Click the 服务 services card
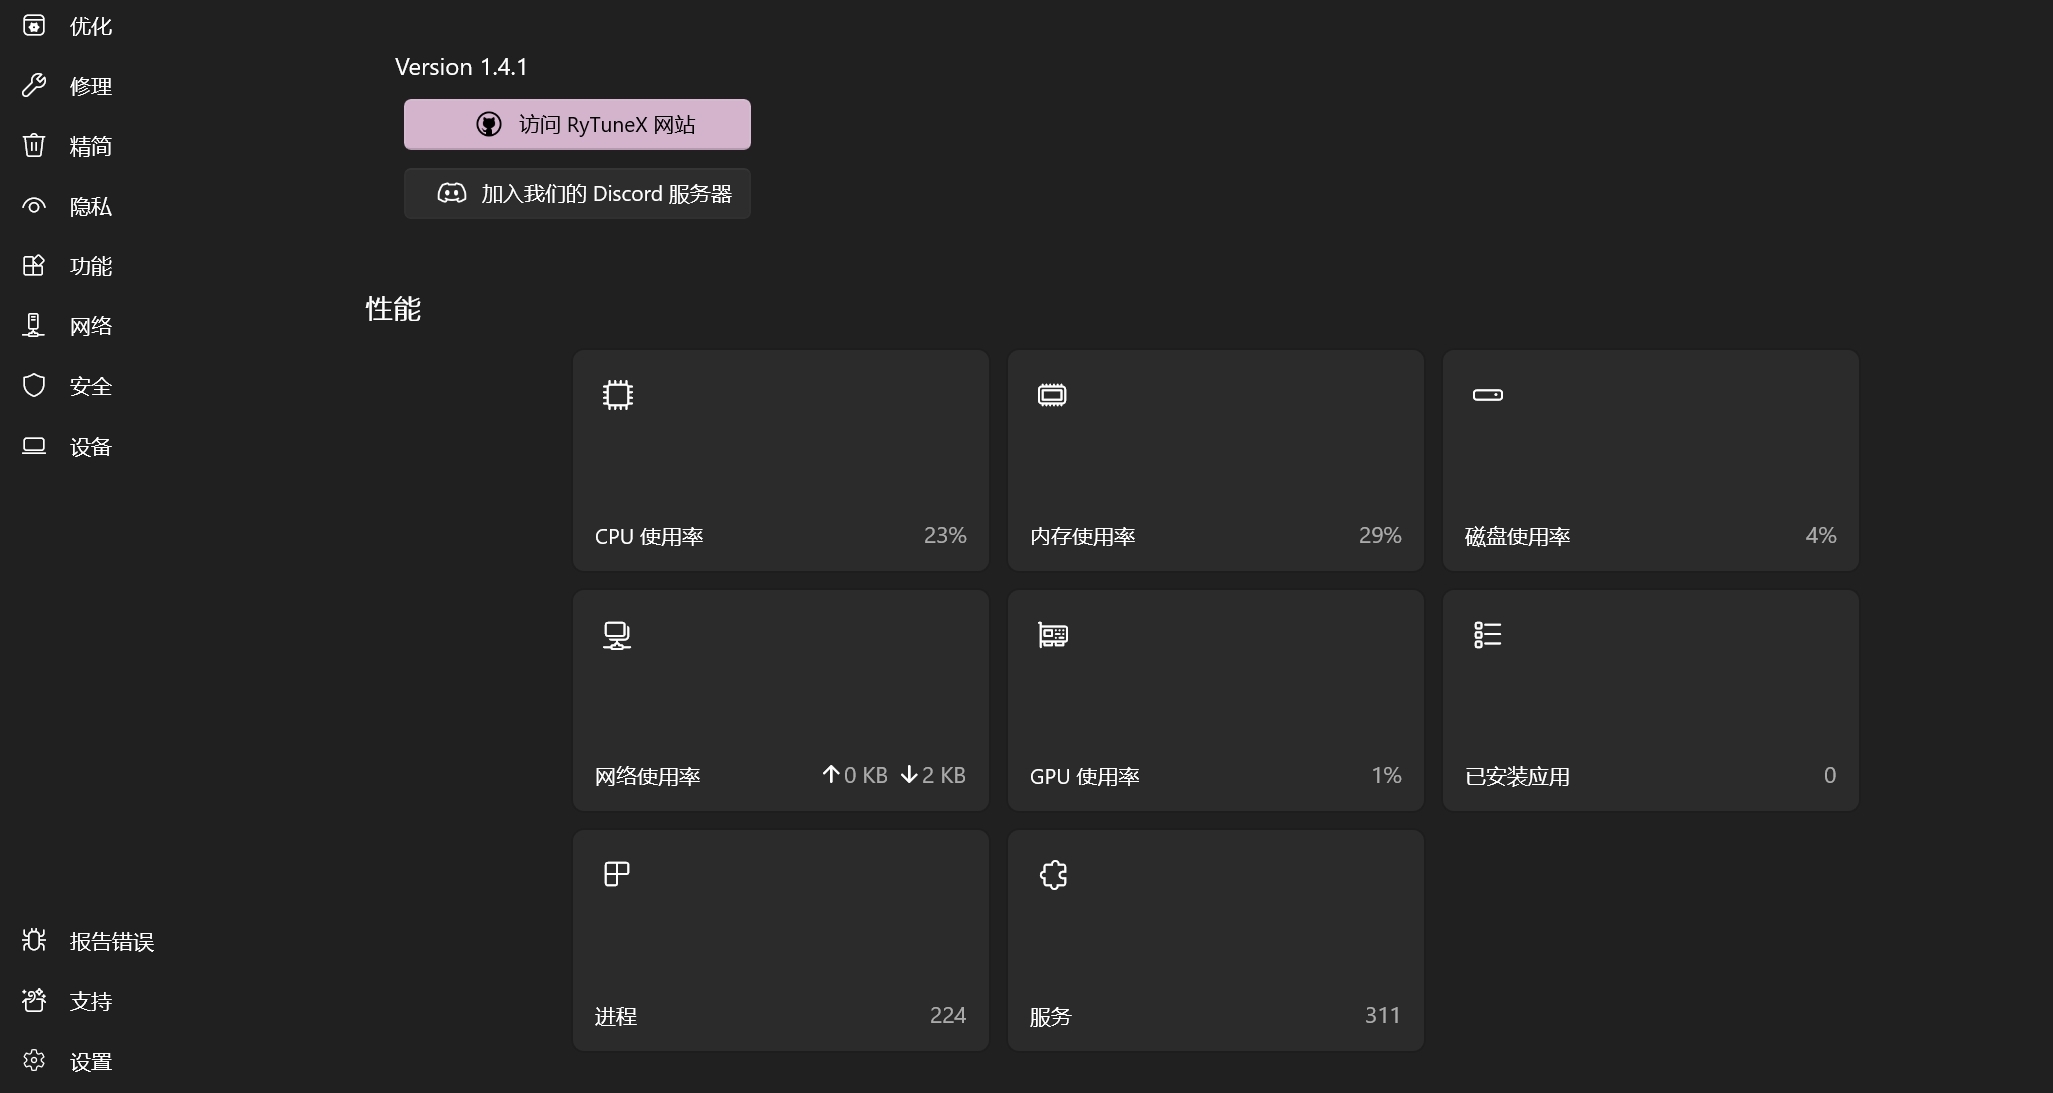The image size is (2053, 1093). [1214, 940]
